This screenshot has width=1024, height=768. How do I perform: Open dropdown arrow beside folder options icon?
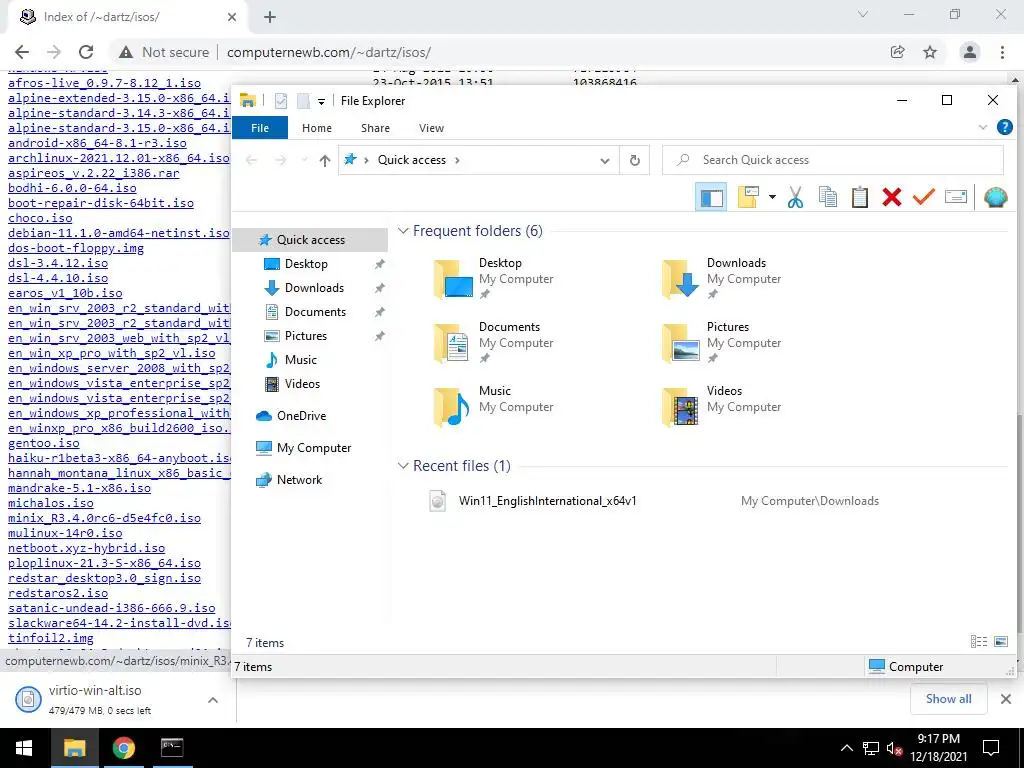pos(772,197)
